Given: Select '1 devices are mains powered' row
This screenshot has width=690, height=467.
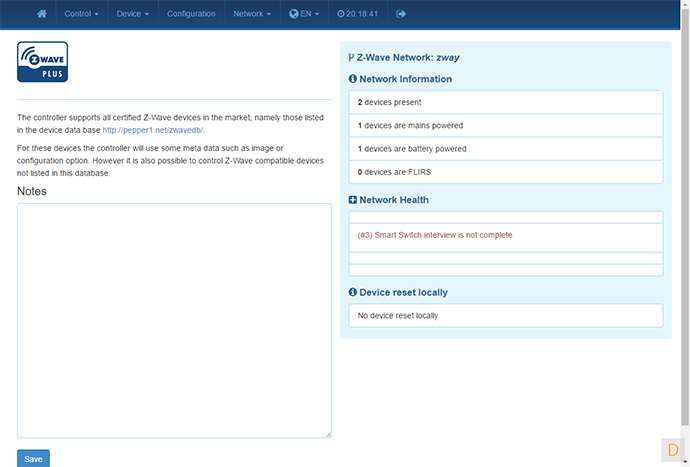Looking at the screenshot, I should click(506, 125).
